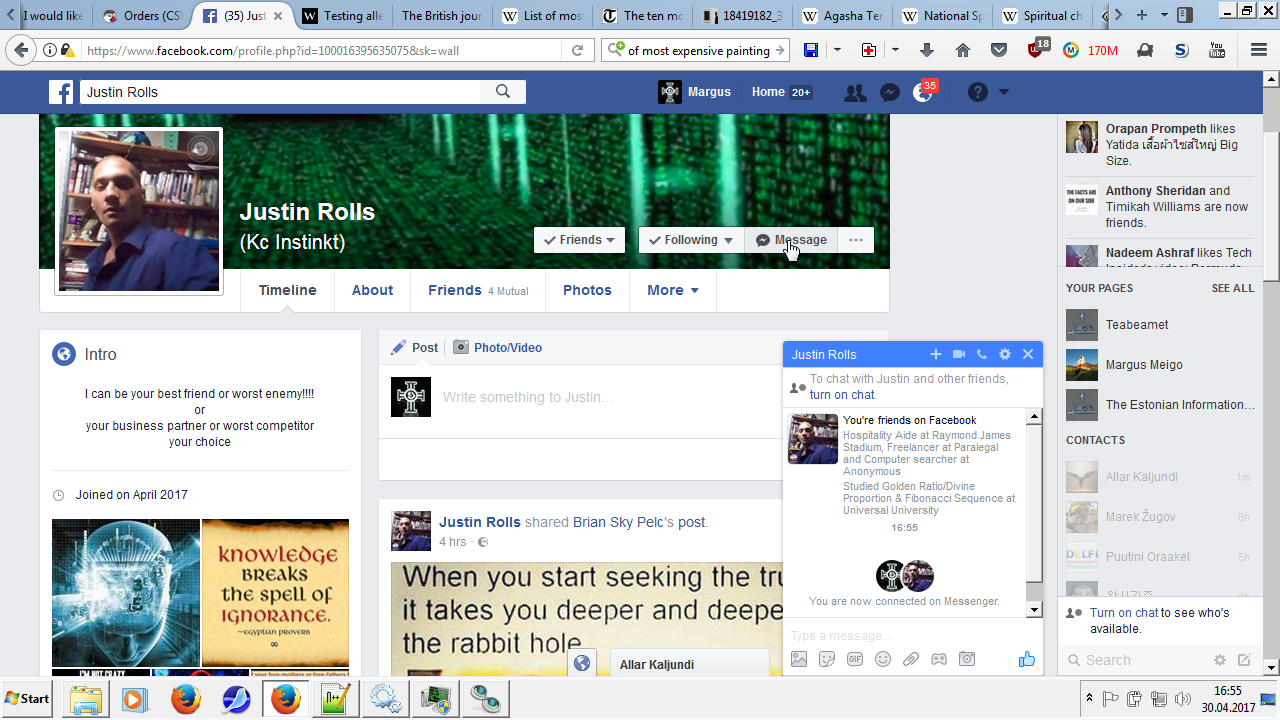Click the Margus profile link in header
The height and width of the screenshot is (720, 1280).
695,92
